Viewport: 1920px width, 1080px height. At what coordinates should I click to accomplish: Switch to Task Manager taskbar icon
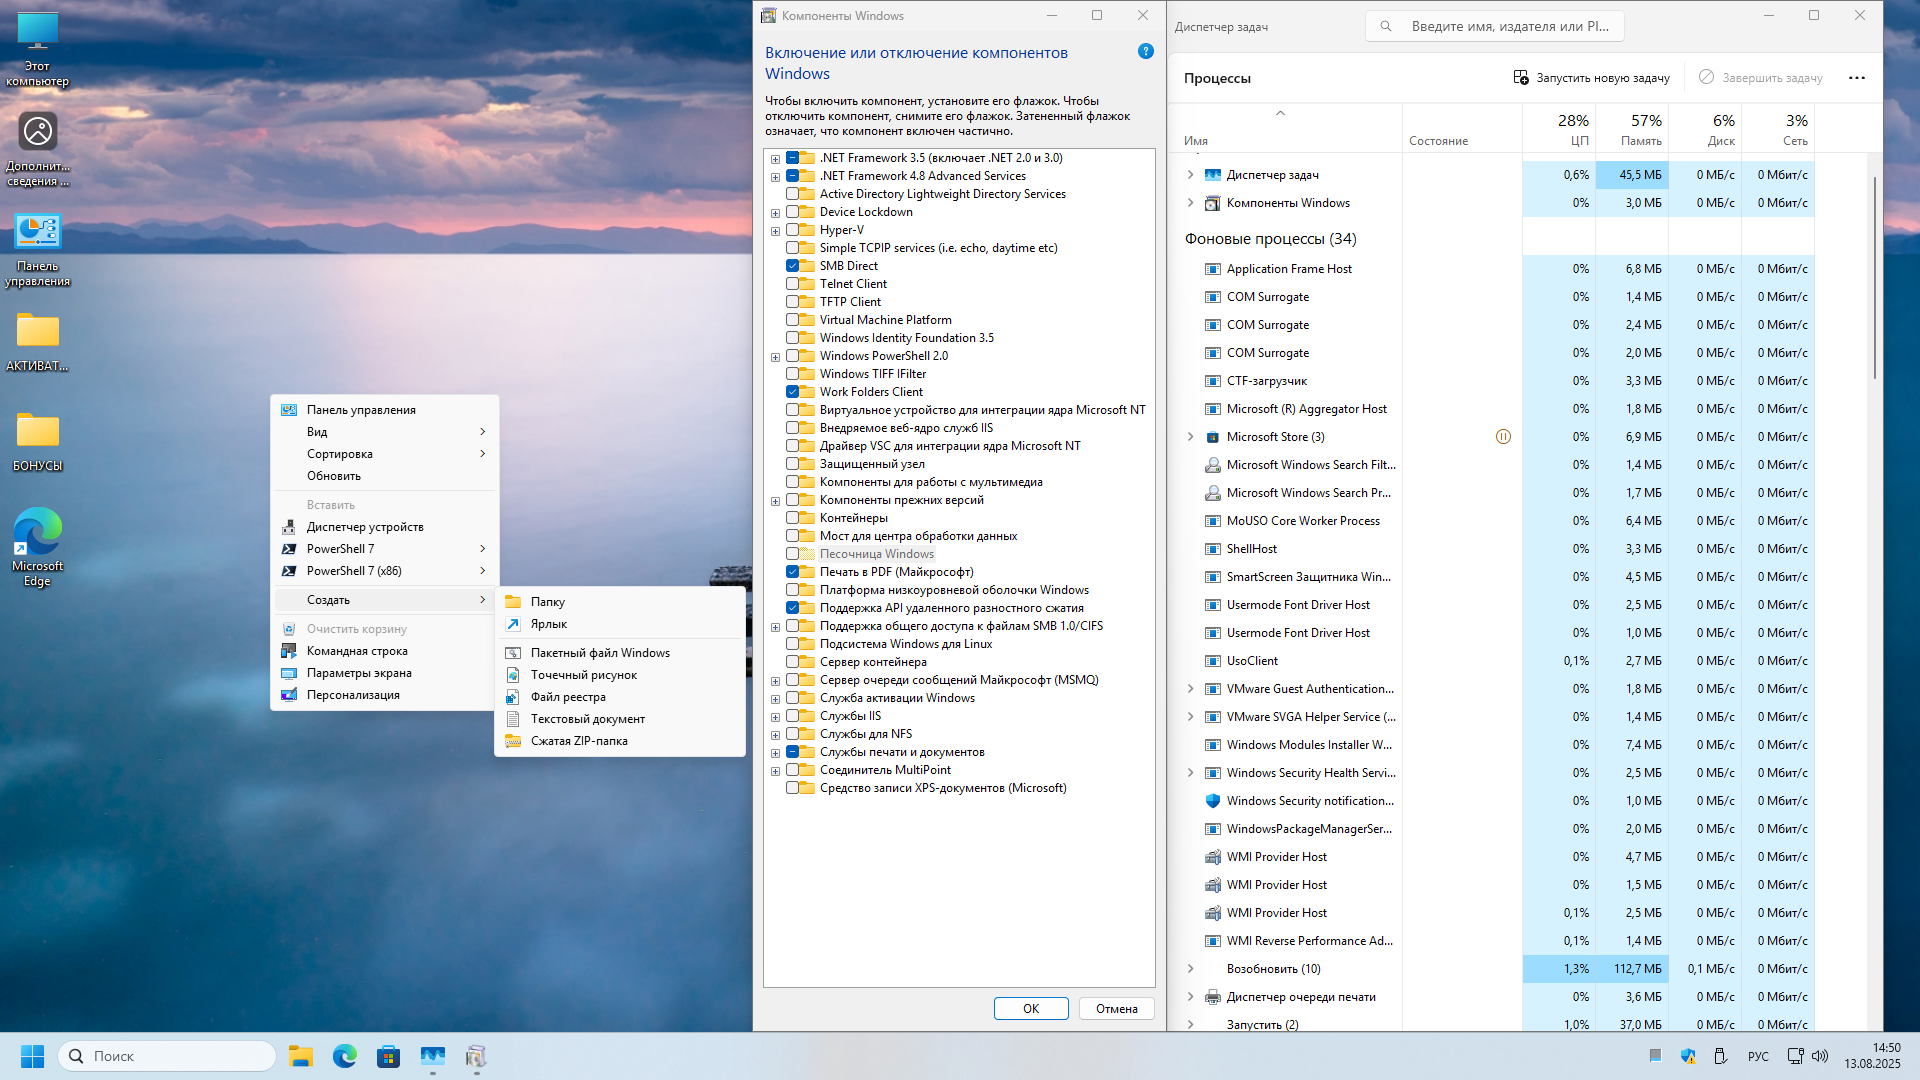pyautogui.click(x=433, y=1056)
